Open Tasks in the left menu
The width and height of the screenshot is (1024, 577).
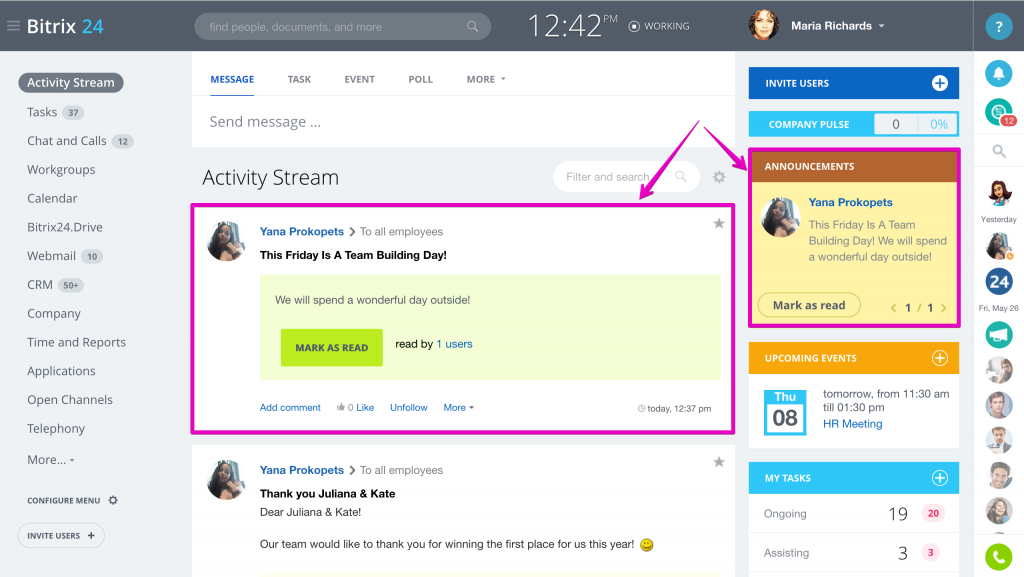(x=42, y=112)
